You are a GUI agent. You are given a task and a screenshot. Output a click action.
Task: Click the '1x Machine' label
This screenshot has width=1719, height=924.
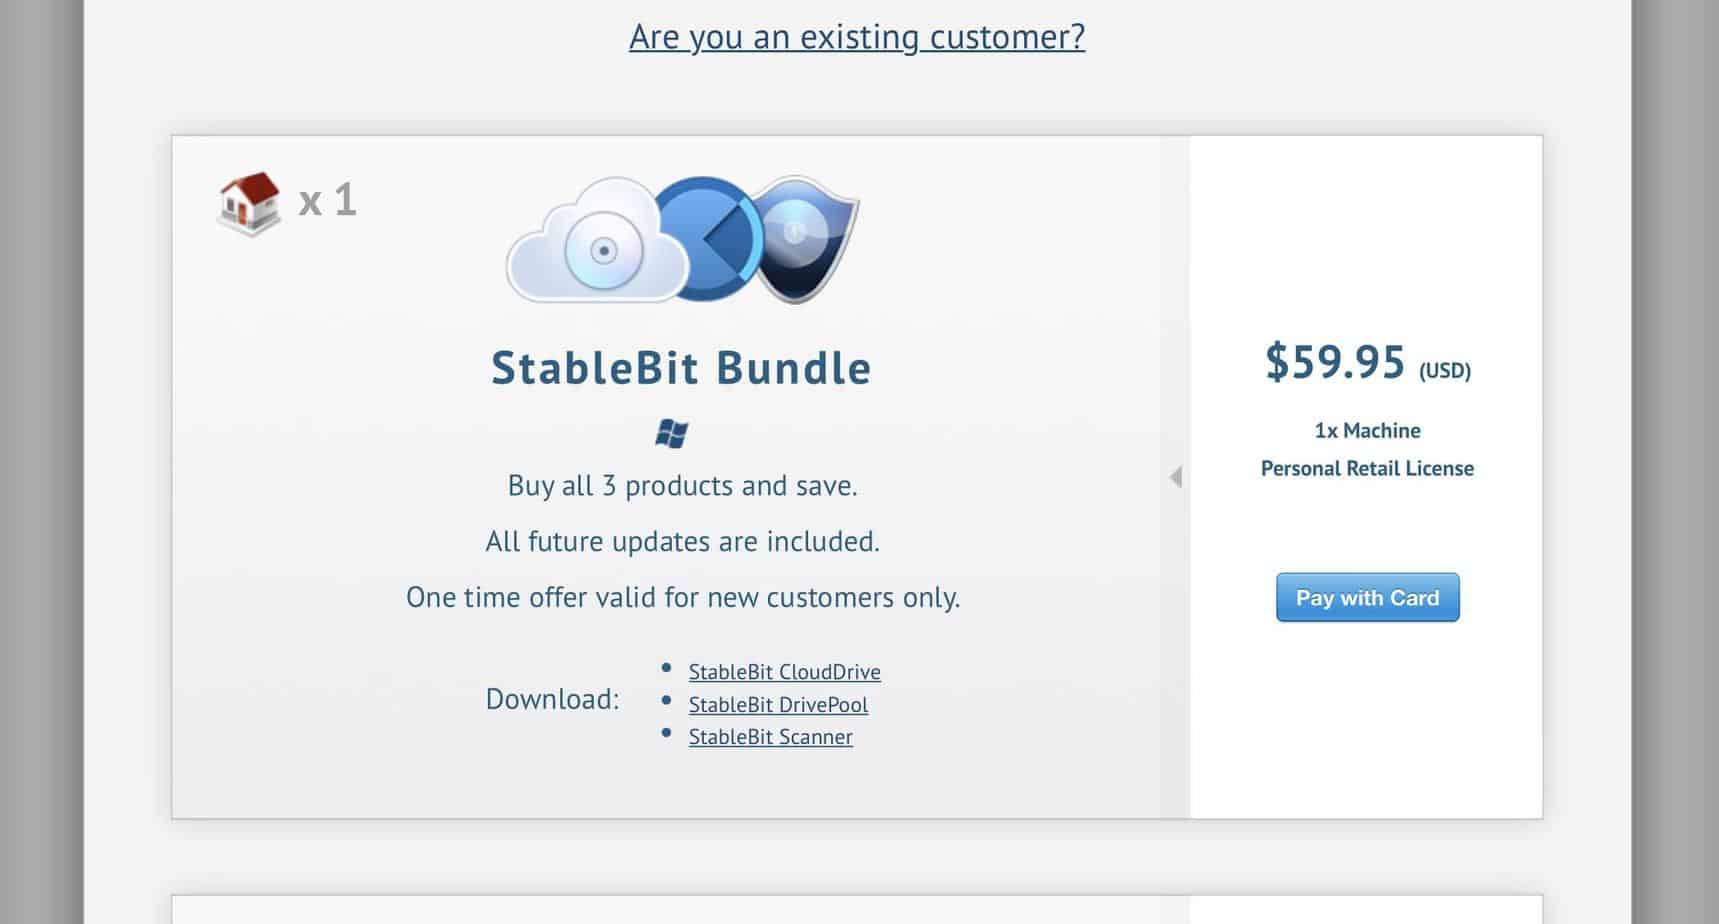1367,430
